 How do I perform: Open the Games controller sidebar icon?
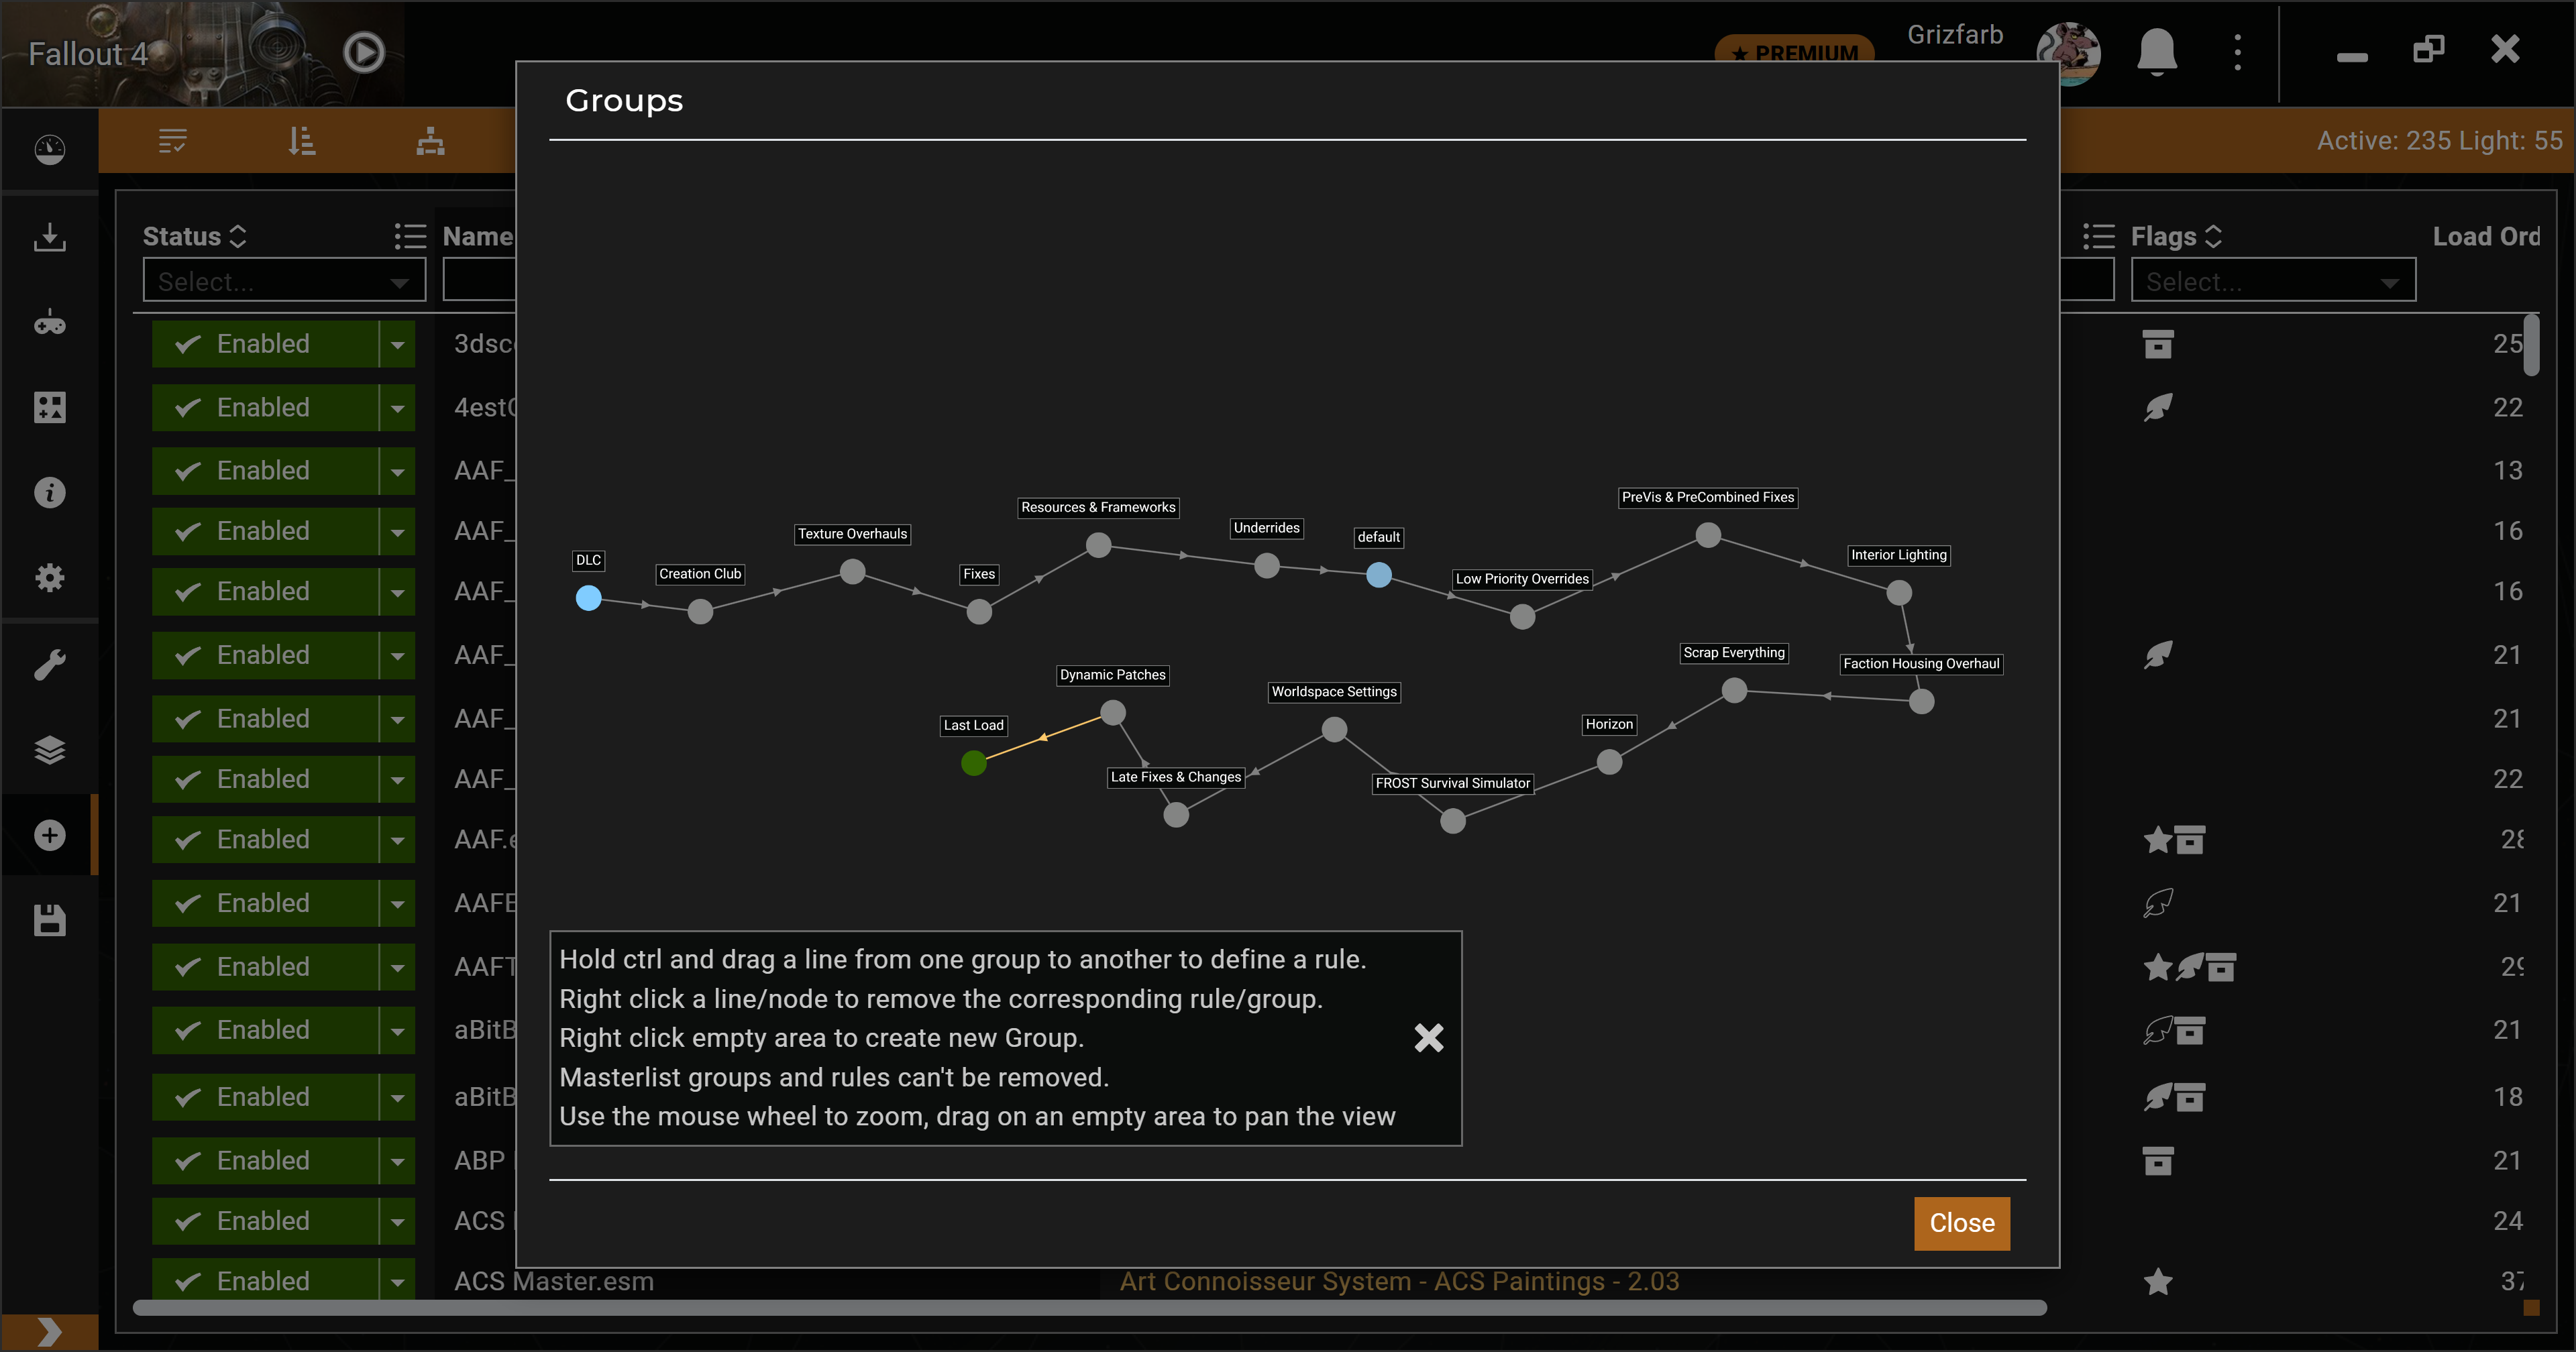[49, 323]
